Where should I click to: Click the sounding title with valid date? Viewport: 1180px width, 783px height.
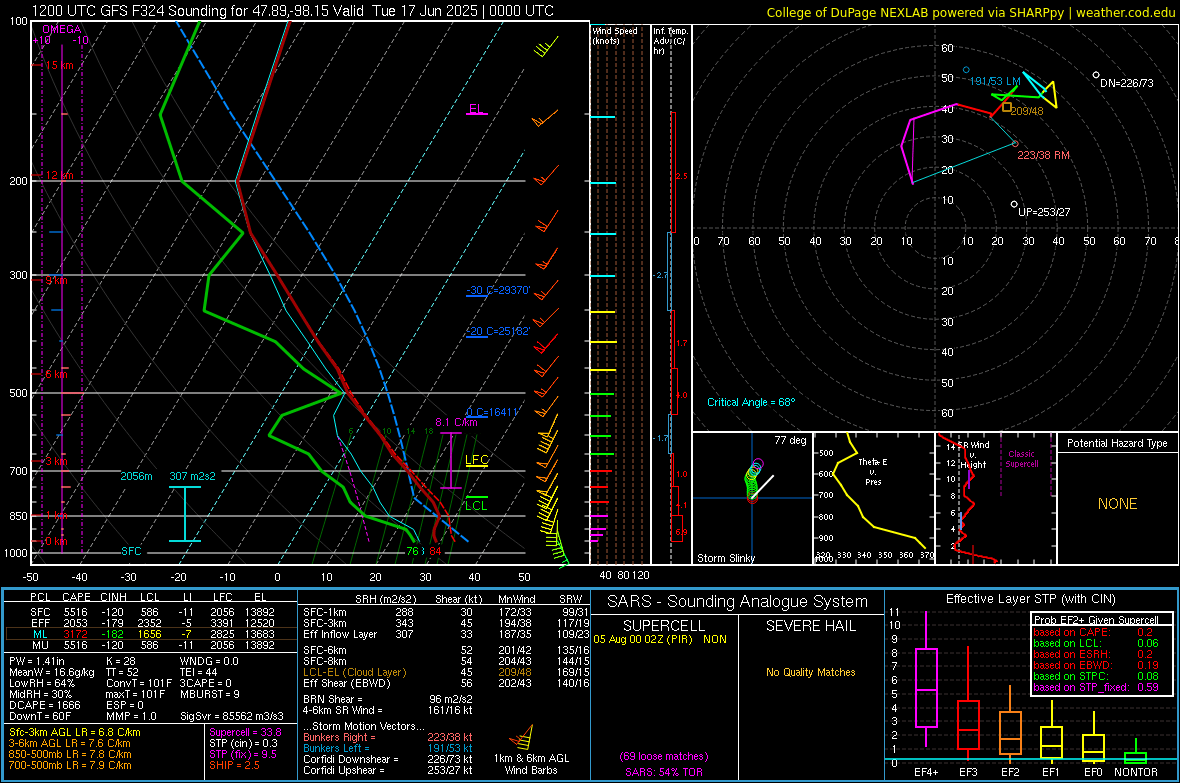point(293,11)
